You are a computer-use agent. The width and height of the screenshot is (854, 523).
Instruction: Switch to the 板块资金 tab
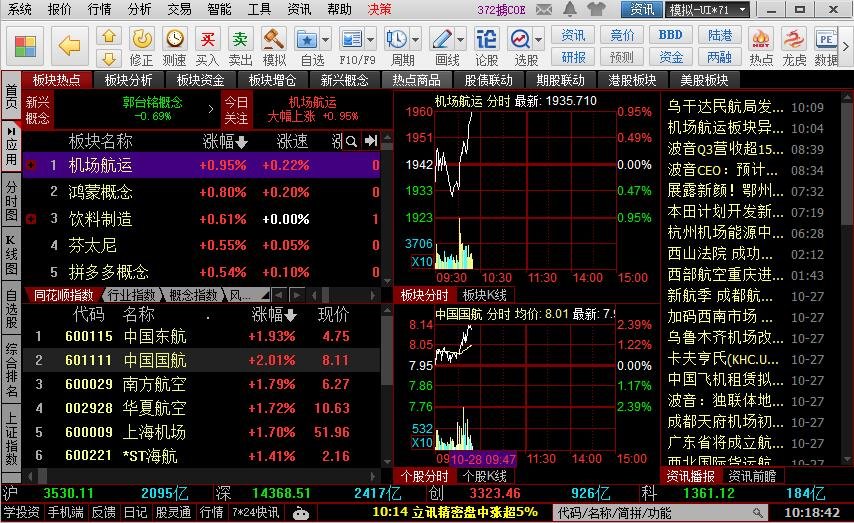pyautogui.click(x=200, y=80)
